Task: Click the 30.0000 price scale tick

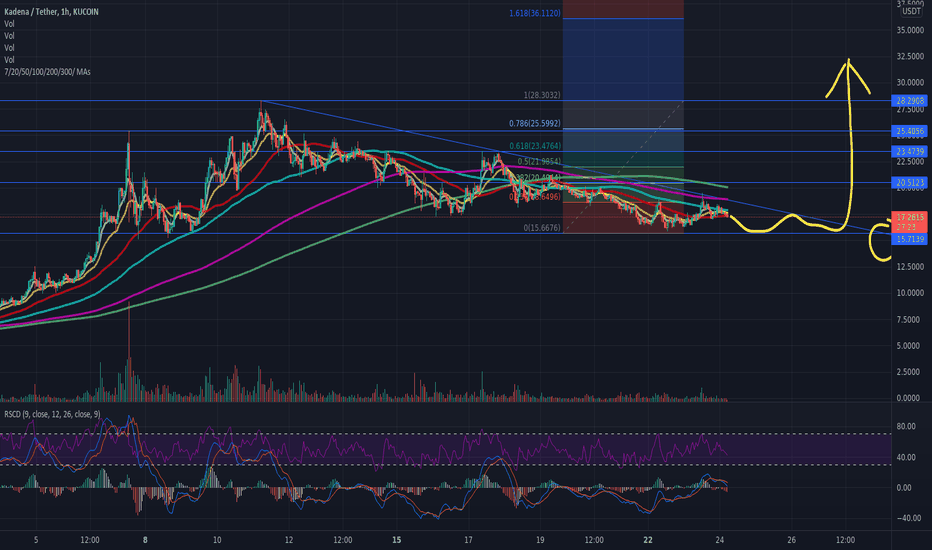Action: (x=910, y=83)
